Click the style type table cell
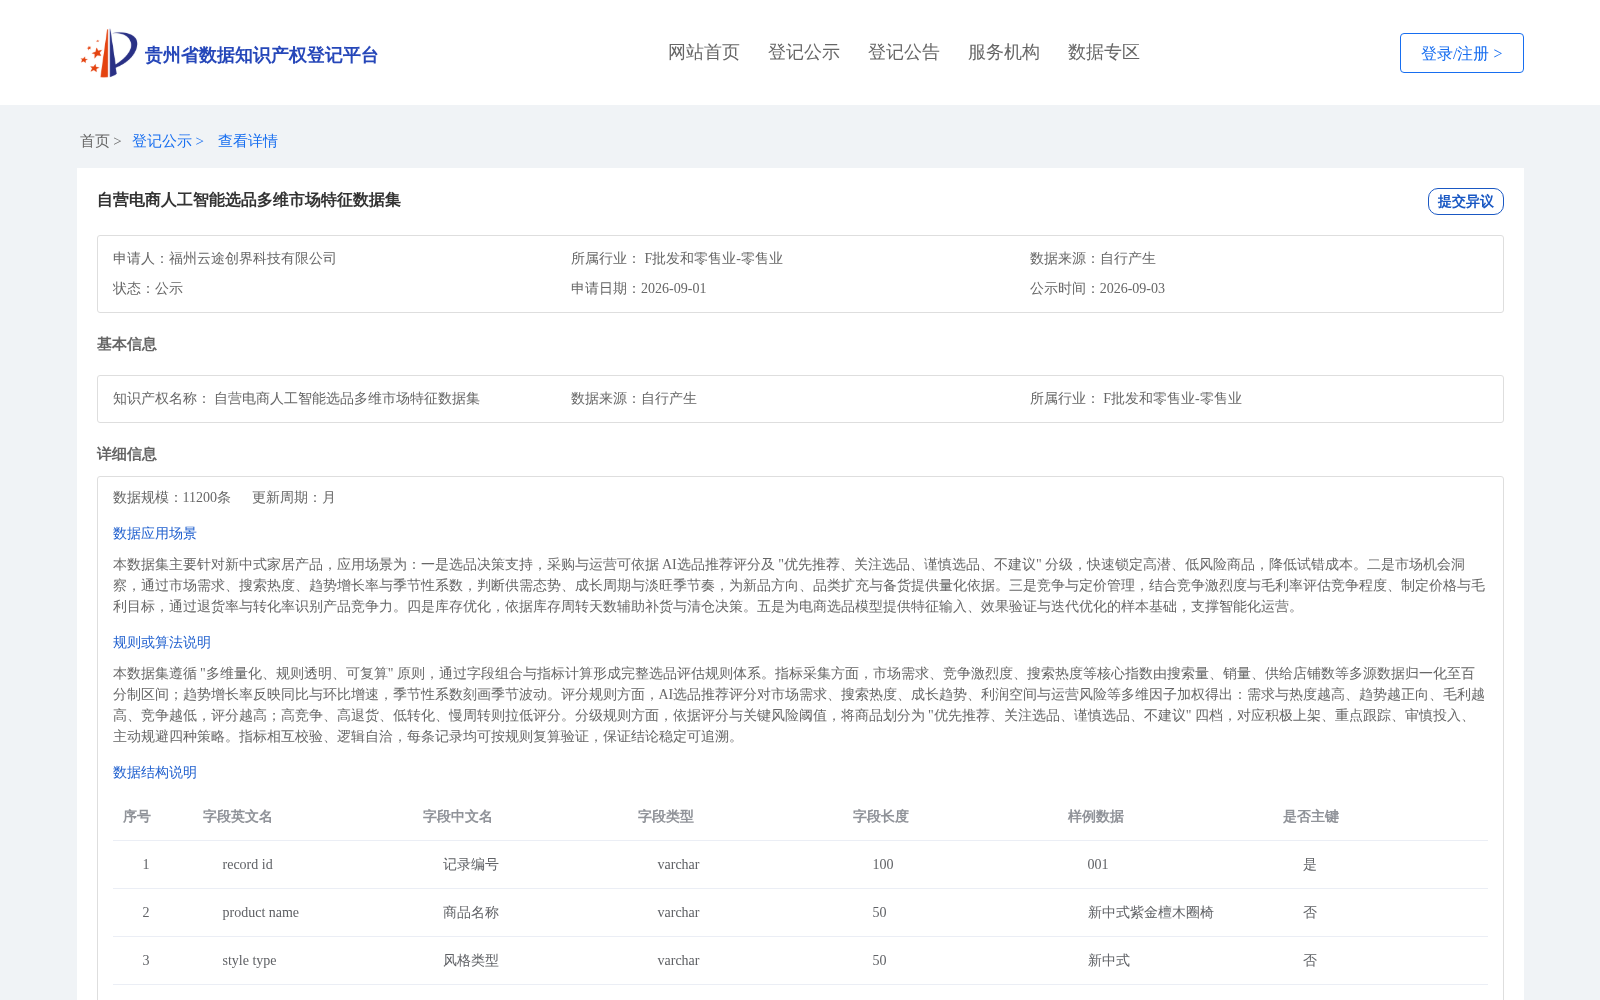The image size is (1600, 1000). (x=250, y=960)
